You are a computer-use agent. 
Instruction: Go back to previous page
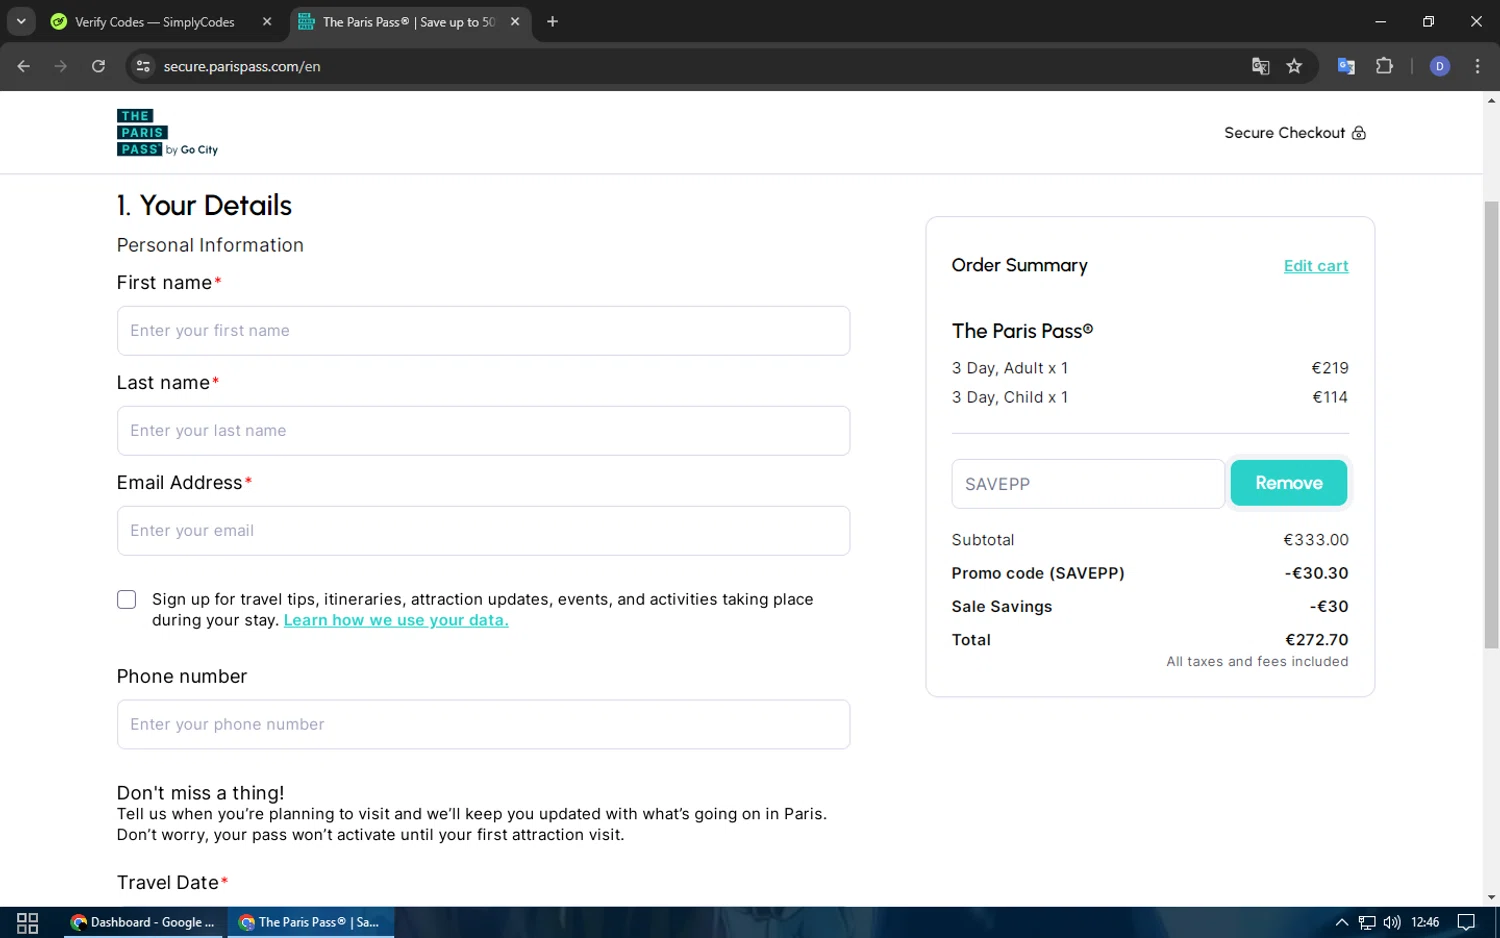[x=24, y=66]
